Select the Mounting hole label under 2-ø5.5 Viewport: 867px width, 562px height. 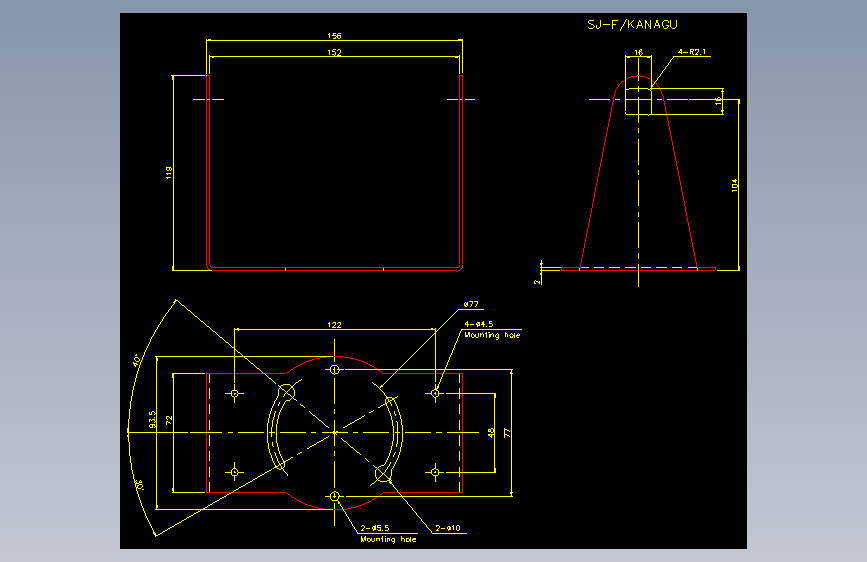tap(388, 539)
